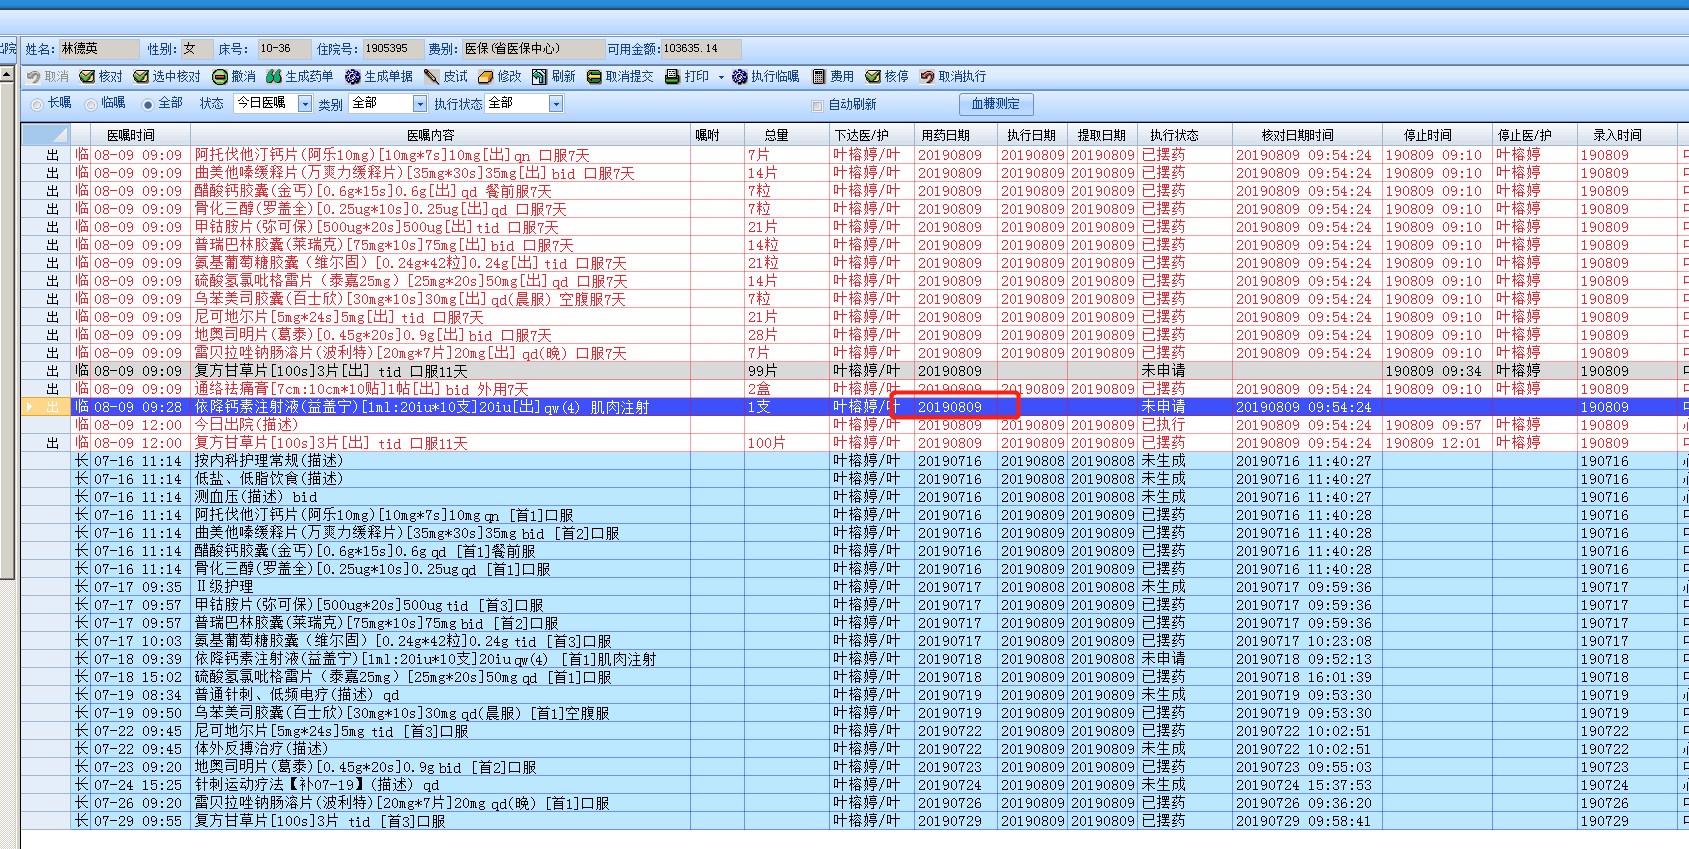Viewport: 1689px width, 849px height.
Task: Click the 执行日期 column header
Action: click(1032, 135)
